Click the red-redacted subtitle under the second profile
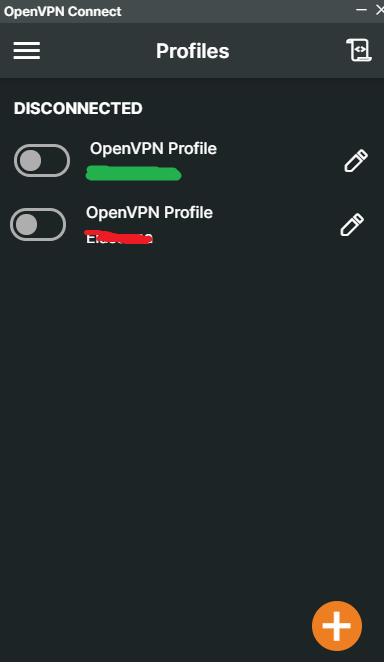Viewport: 384px width, 662px height. coord(119,237)
